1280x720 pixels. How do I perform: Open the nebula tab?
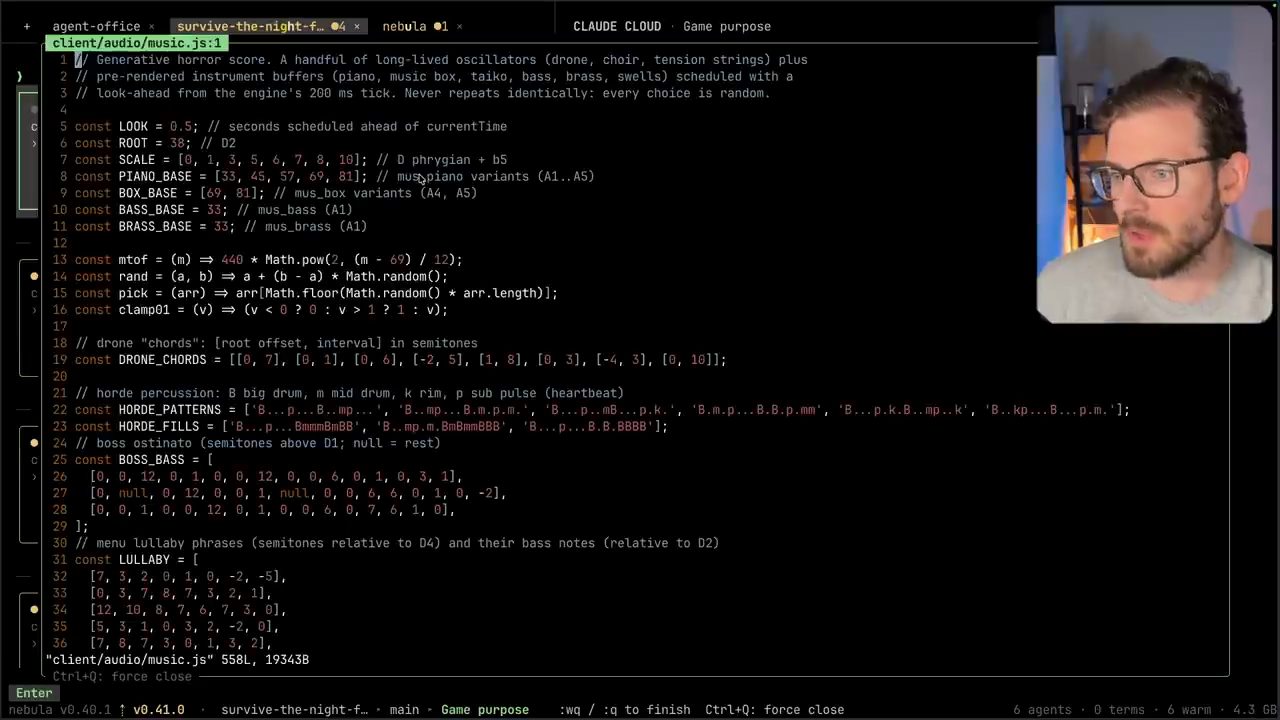(404, 27)
